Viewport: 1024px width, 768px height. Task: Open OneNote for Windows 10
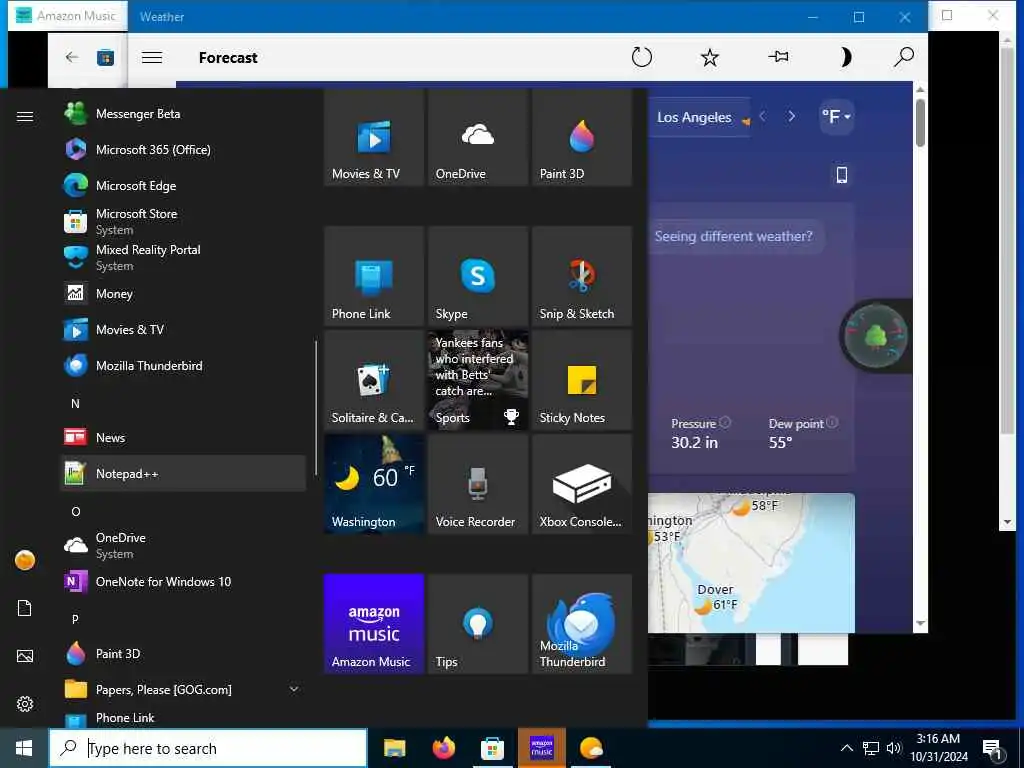(183, 581)
